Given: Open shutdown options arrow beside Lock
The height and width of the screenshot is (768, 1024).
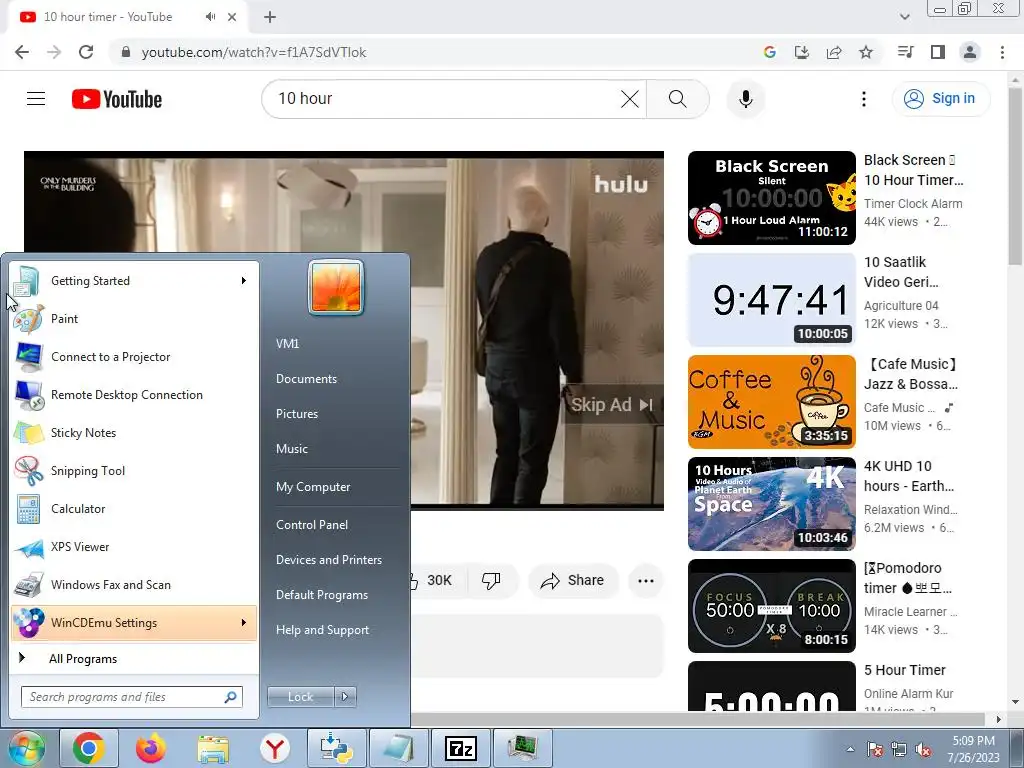Looking at the screenshot, I should click(345, 697).
